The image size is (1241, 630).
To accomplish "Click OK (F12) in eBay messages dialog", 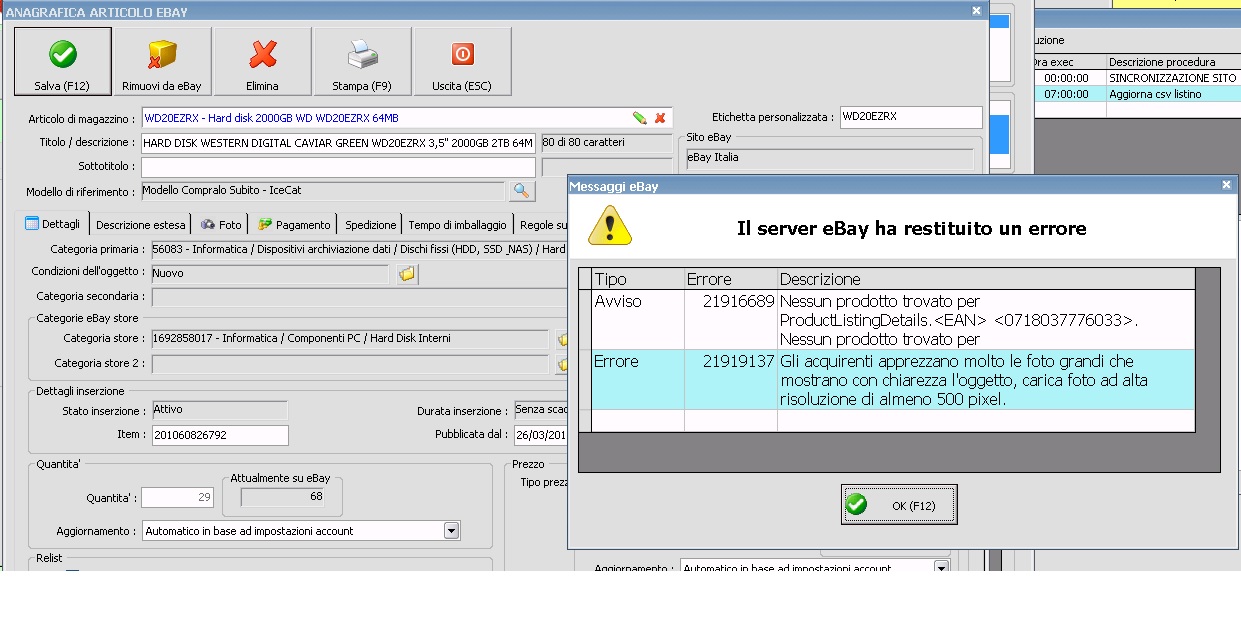I will pyautogui.click(x=899, y=505).
